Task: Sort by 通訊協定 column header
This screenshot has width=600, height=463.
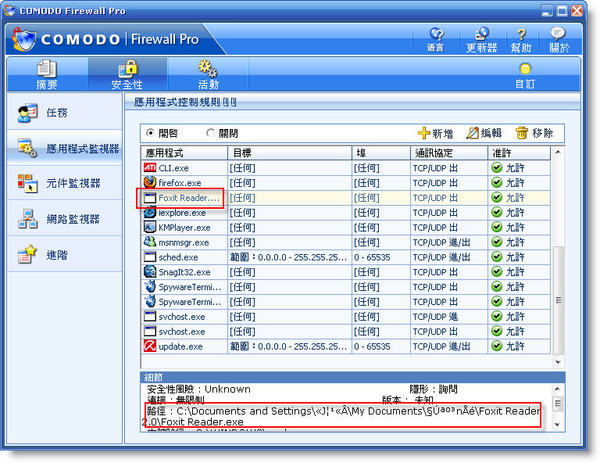Action: coord(448,153)
